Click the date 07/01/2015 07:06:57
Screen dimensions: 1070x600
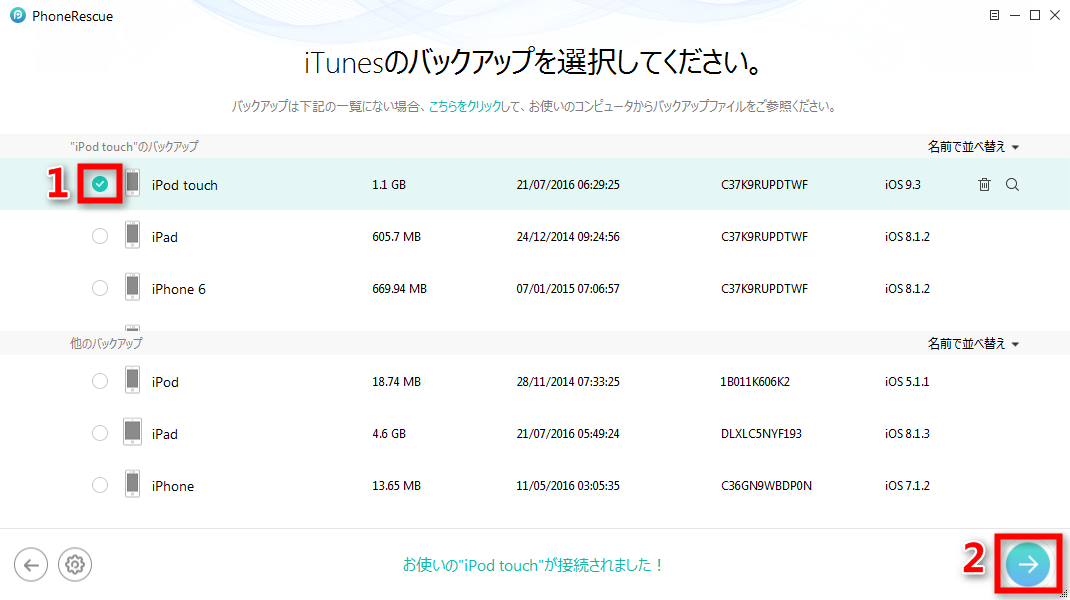[x=568, y=289]
